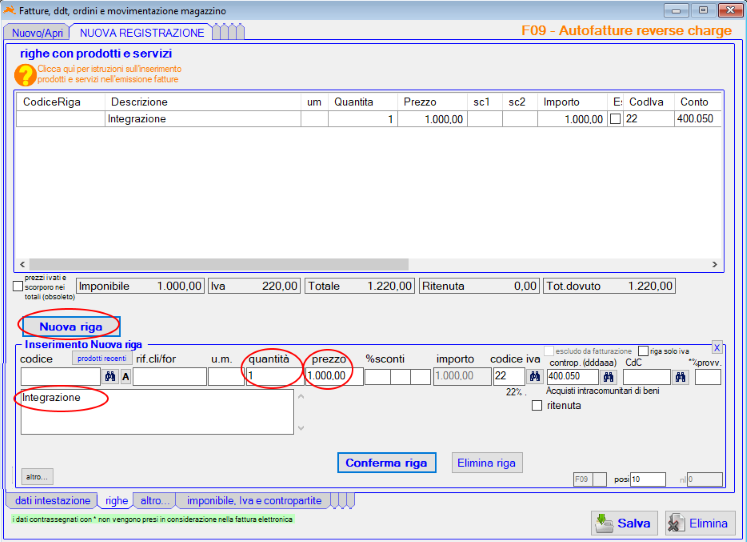Click into the quantità input field

click(x=272, y=376)
